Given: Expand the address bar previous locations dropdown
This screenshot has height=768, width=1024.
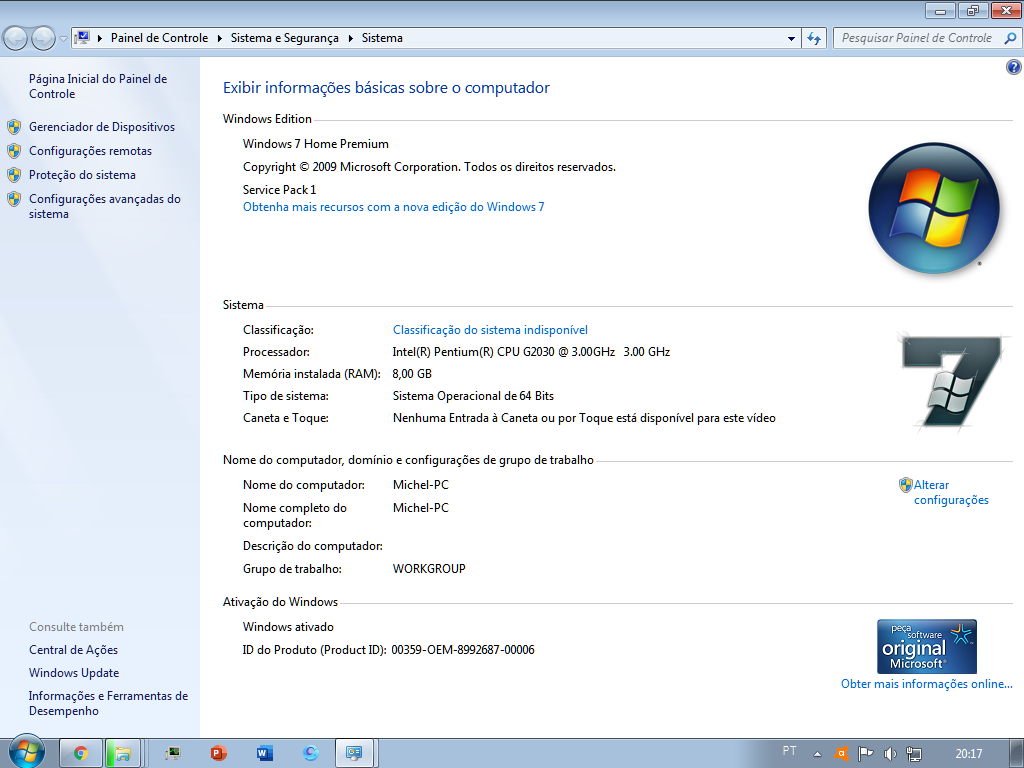Looking at the screenshot, I should coord(791,39).
